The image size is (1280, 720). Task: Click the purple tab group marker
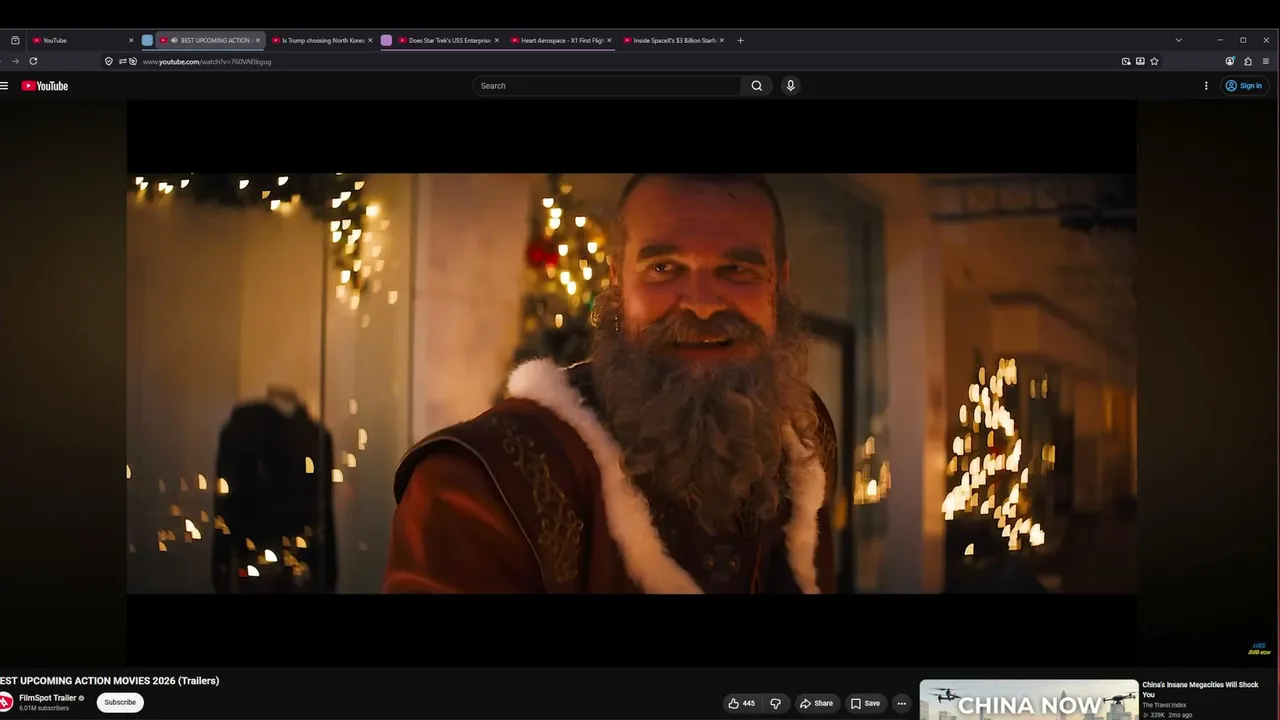(x=386, y=40)
